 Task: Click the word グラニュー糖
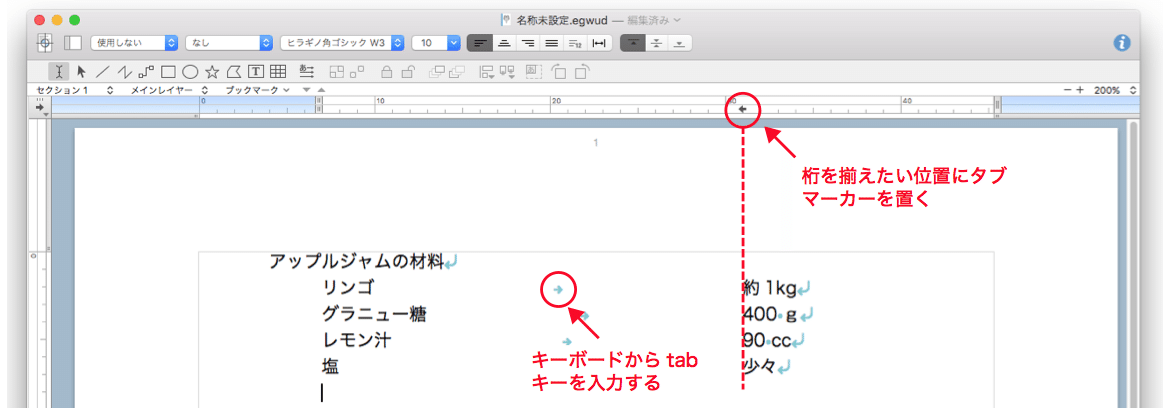point(374,315)
